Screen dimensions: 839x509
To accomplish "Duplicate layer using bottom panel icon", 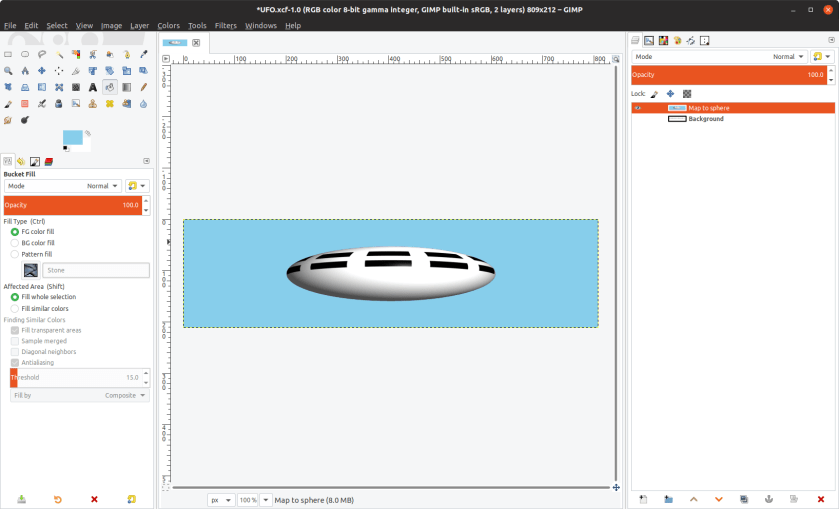I will click(744, 498).
